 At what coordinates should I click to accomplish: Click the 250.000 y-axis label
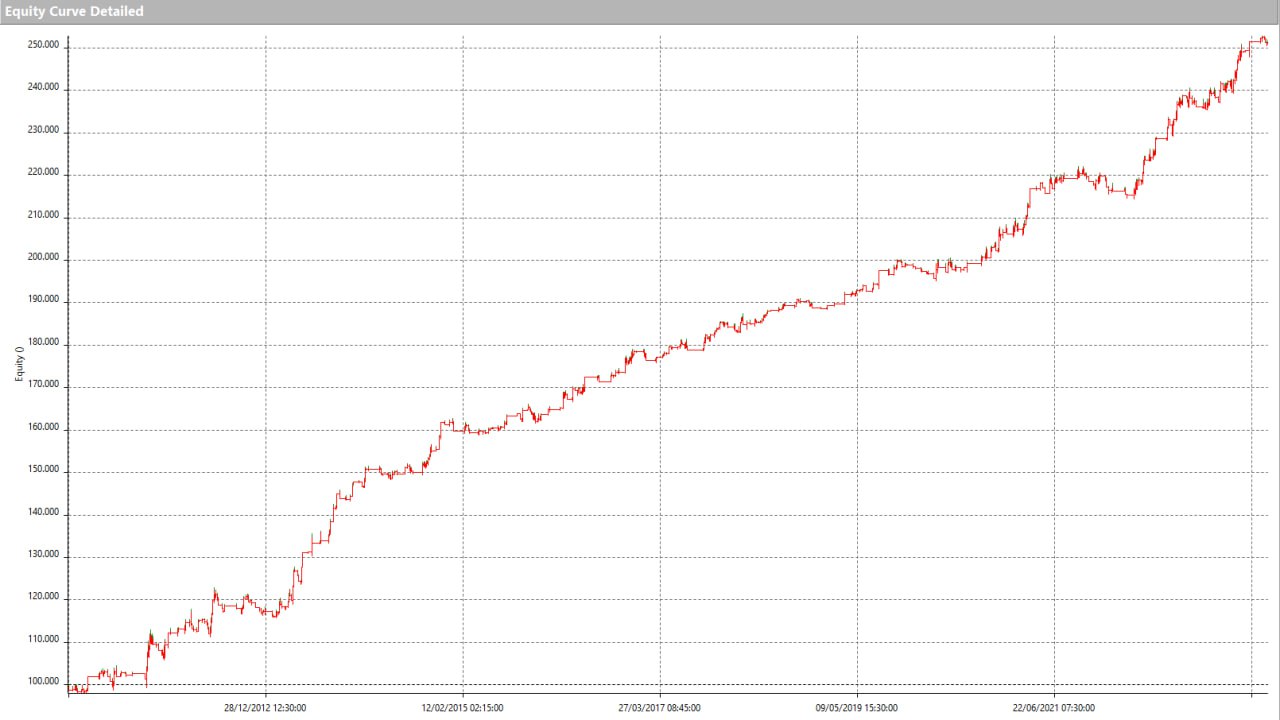(45, 47)
